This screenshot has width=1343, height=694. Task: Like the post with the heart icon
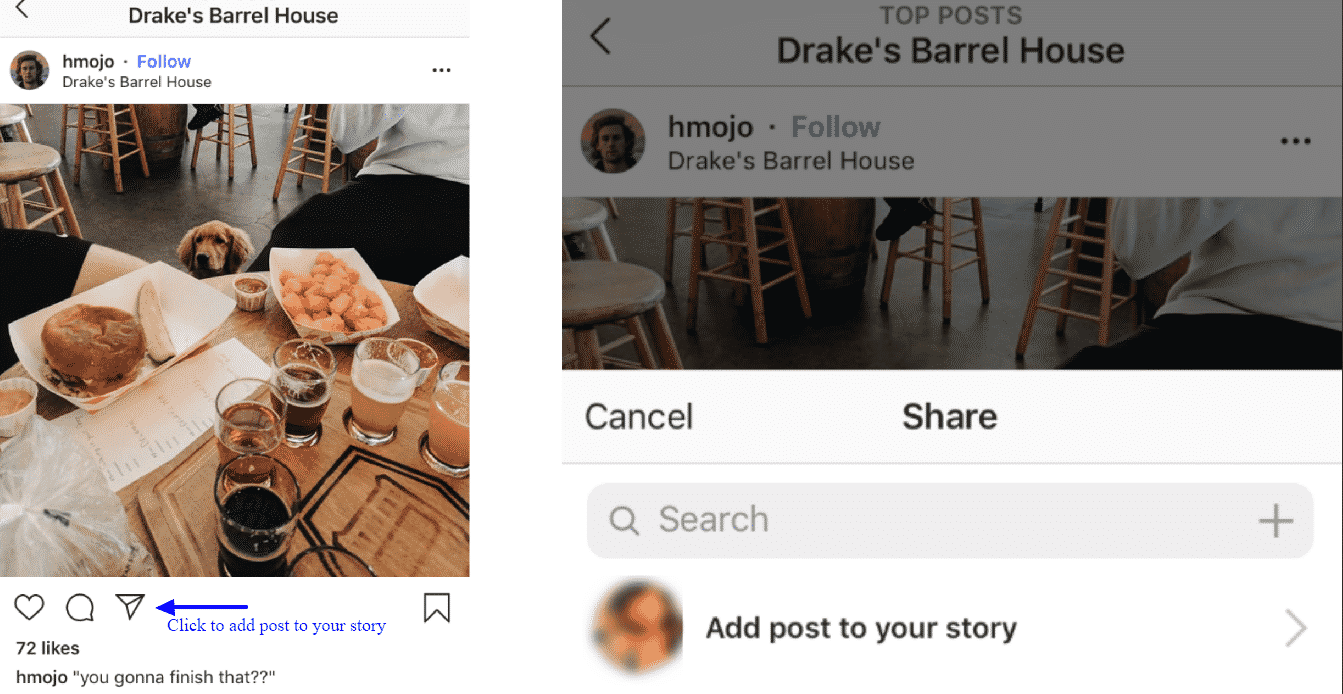(30, 607)
